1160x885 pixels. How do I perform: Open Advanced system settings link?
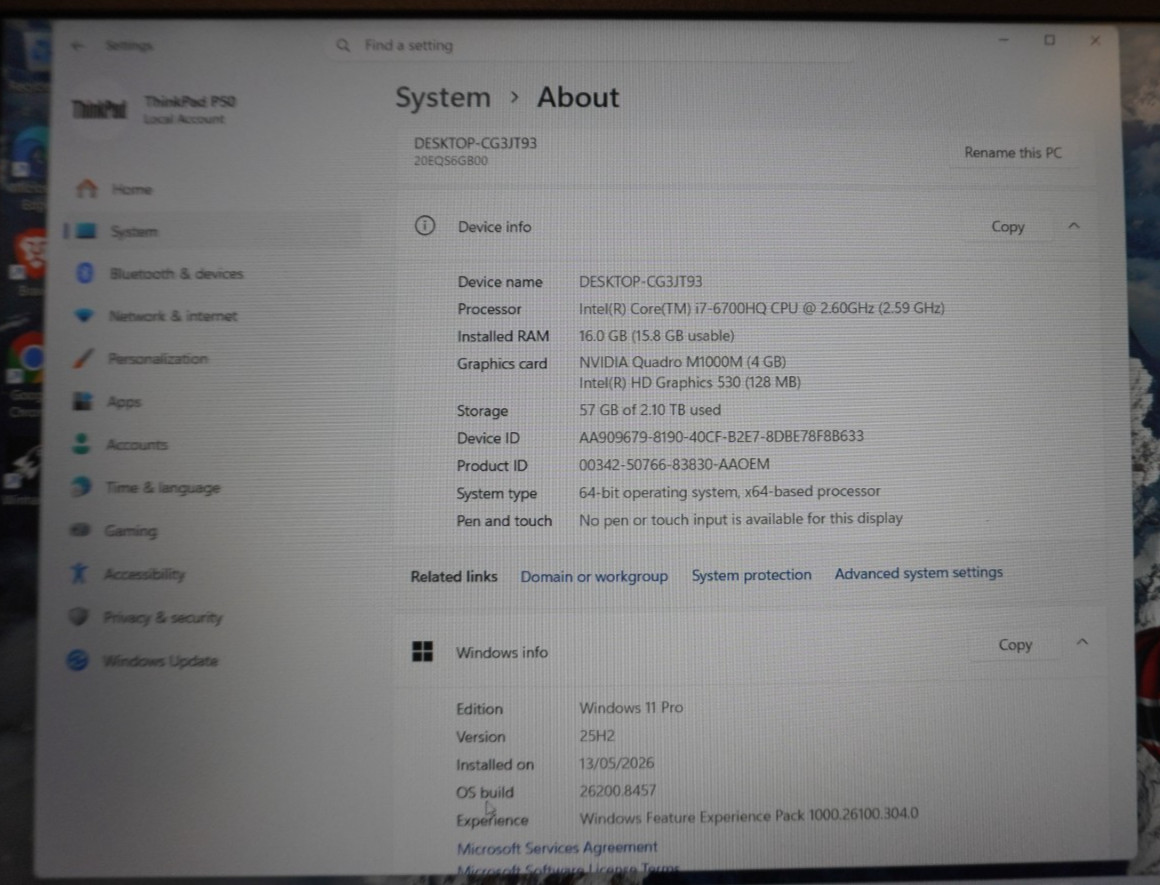coord(918,573)
